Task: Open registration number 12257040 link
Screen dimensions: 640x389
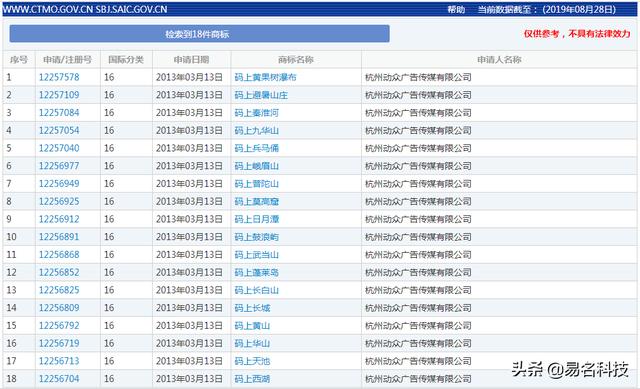Action: click(x=59, y=148)
